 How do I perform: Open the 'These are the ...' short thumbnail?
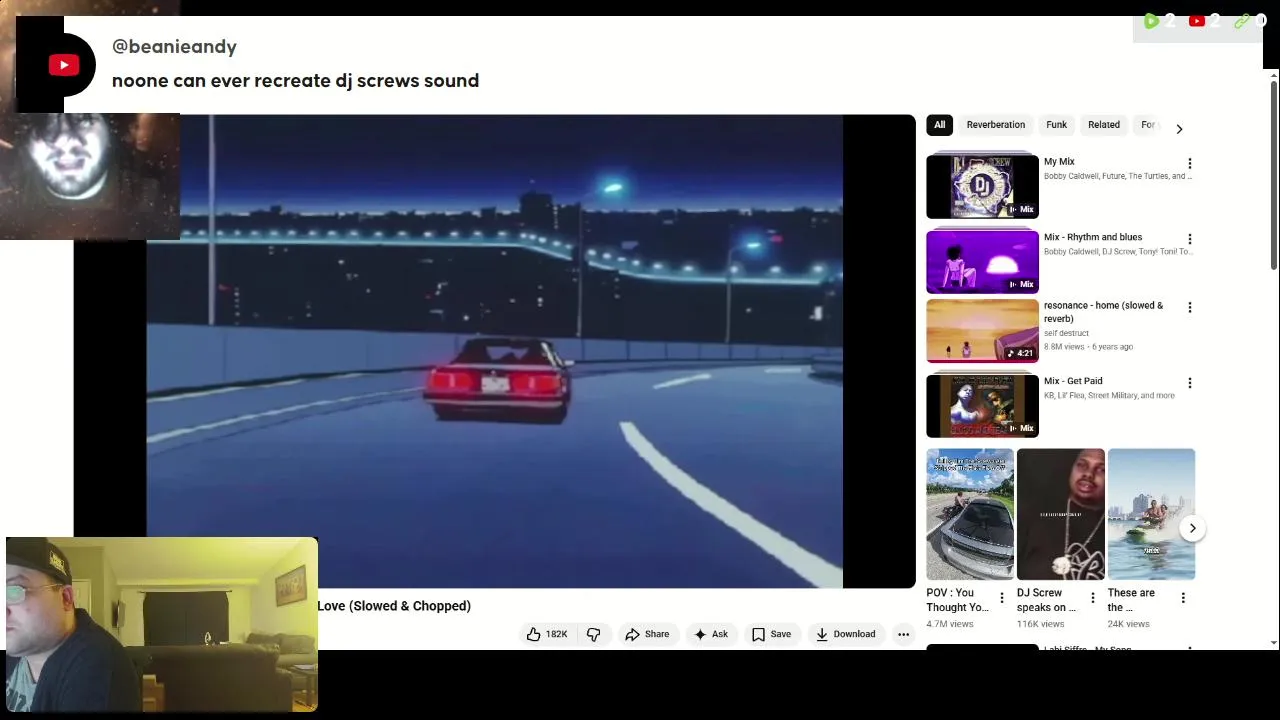[1151, 514]
